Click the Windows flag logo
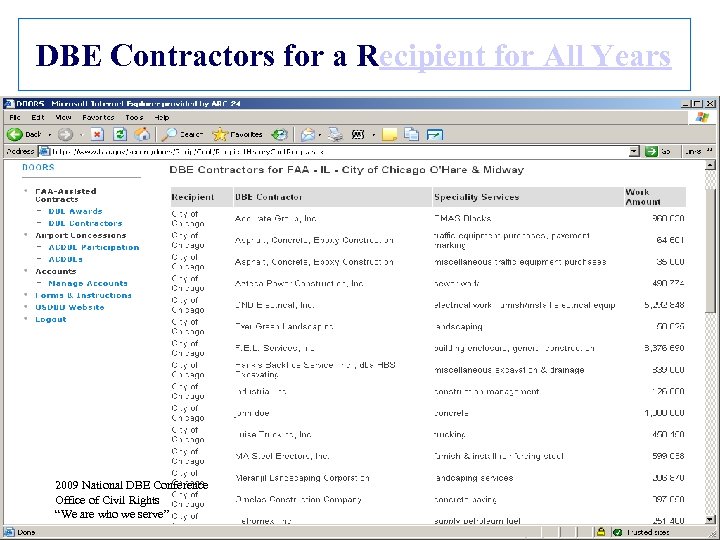Image resolution: width=720 pixels, height=540 pixels. pos(702,117)
